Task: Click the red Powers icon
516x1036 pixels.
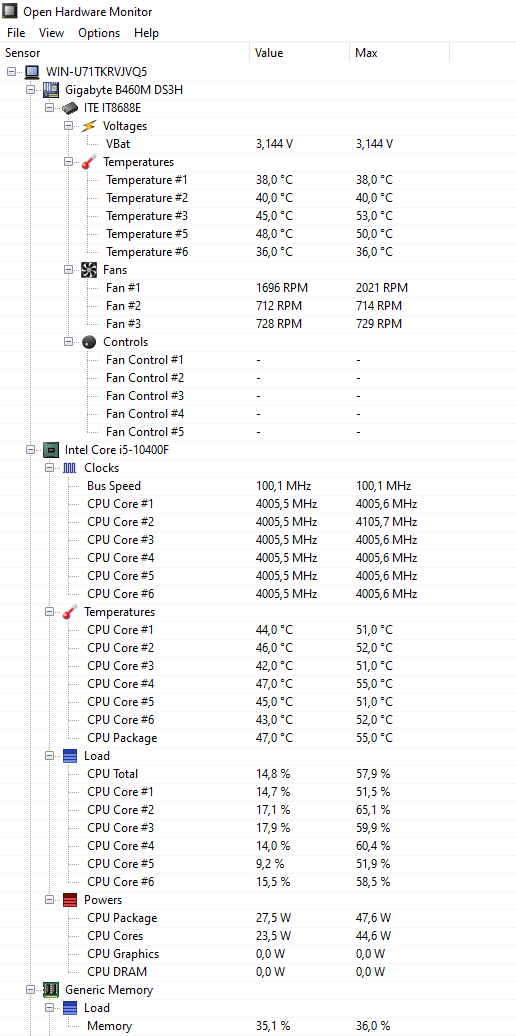Action: pos(70,900)
